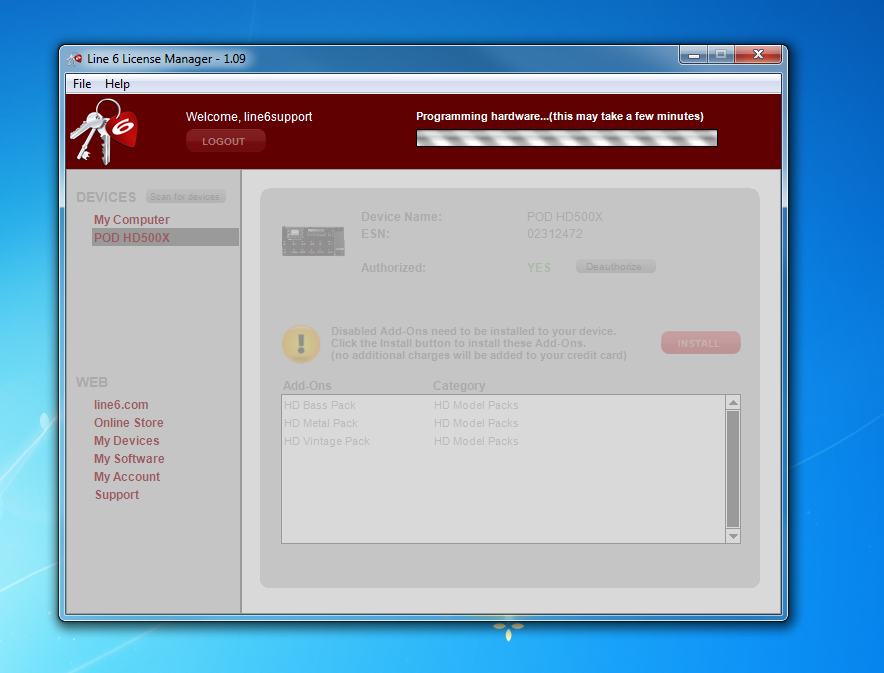
Task: Click Scan for devices button
Action: click(x=185, y=197)
